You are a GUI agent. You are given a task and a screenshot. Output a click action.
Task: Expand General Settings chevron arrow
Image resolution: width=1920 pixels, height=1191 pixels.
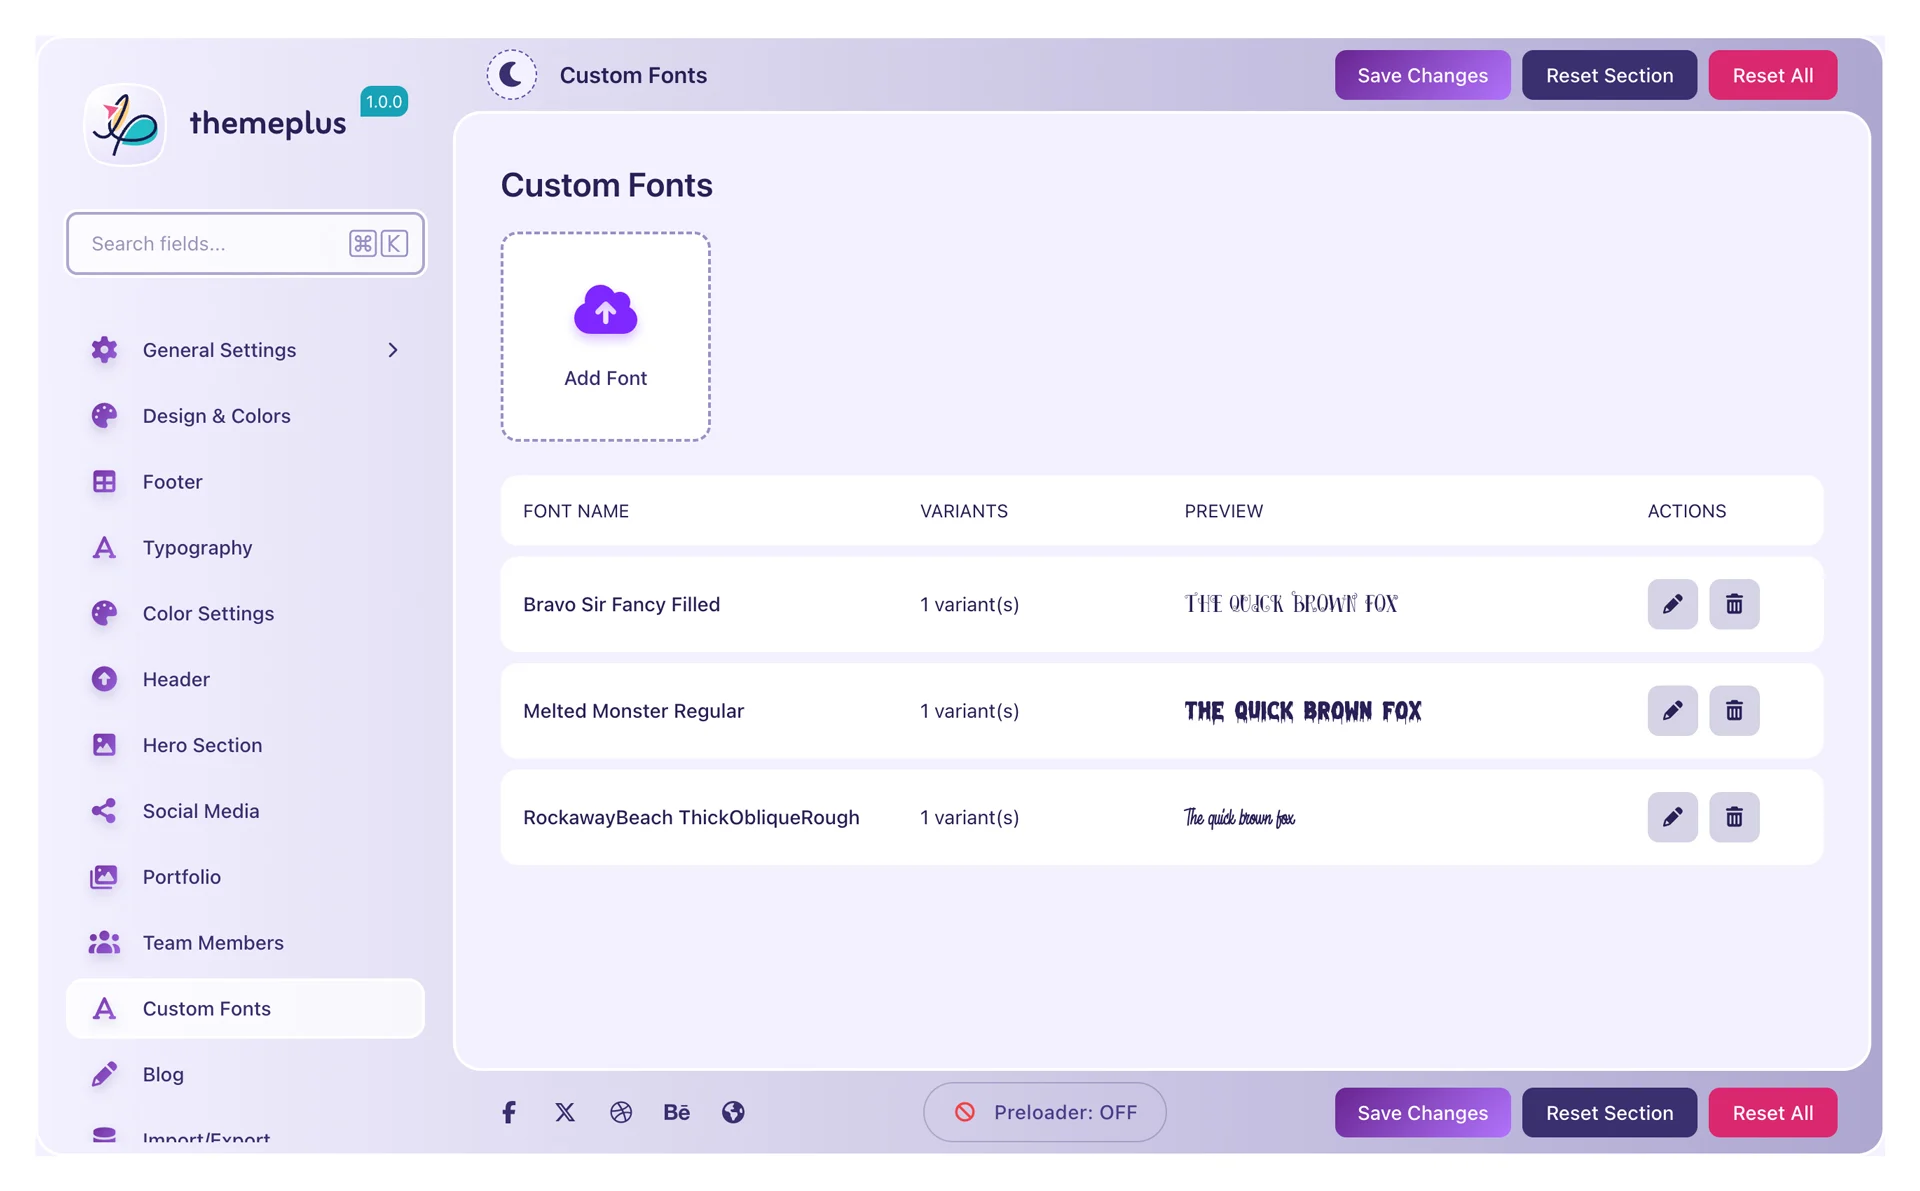(x=393, y=350)
